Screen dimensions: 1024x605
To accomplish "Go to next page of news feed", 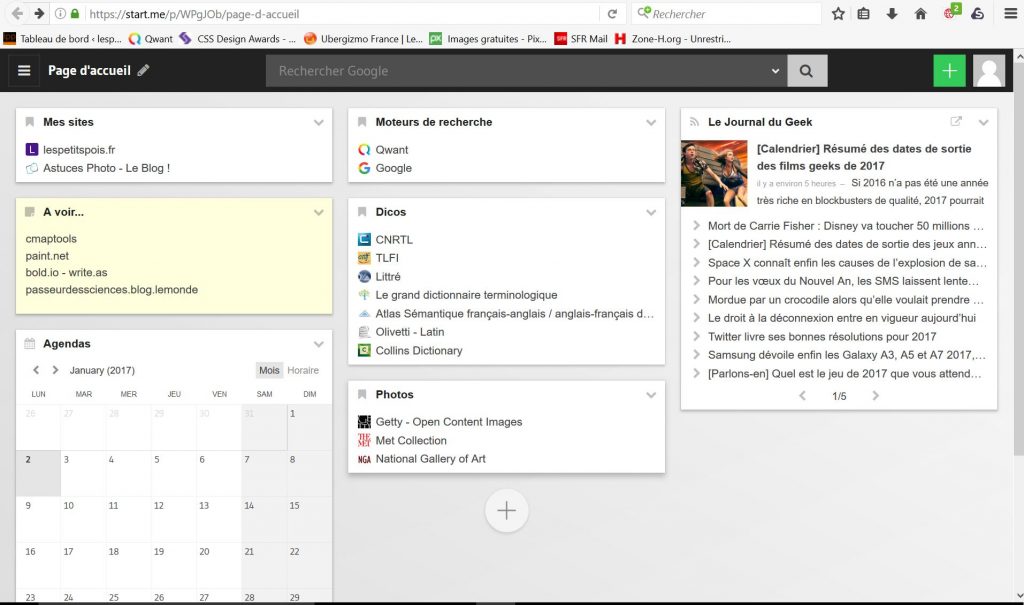I will pos(876,396).
